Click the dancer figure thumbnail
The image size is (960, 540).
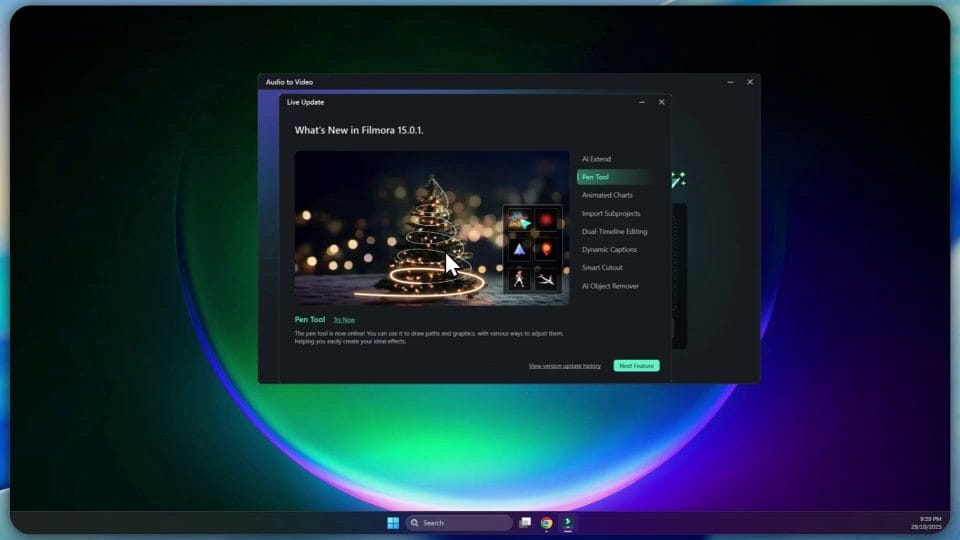519,279
